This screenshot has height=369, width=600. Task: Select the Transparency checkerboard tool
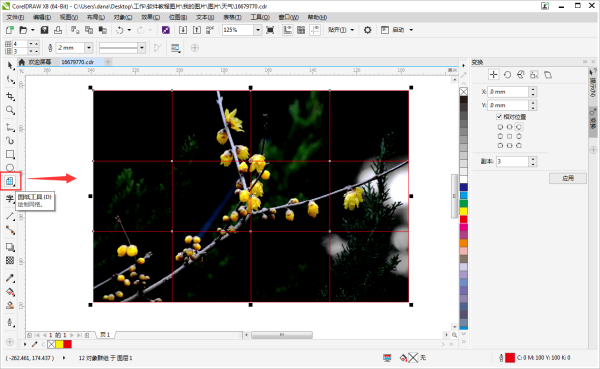tap(10, 260)
